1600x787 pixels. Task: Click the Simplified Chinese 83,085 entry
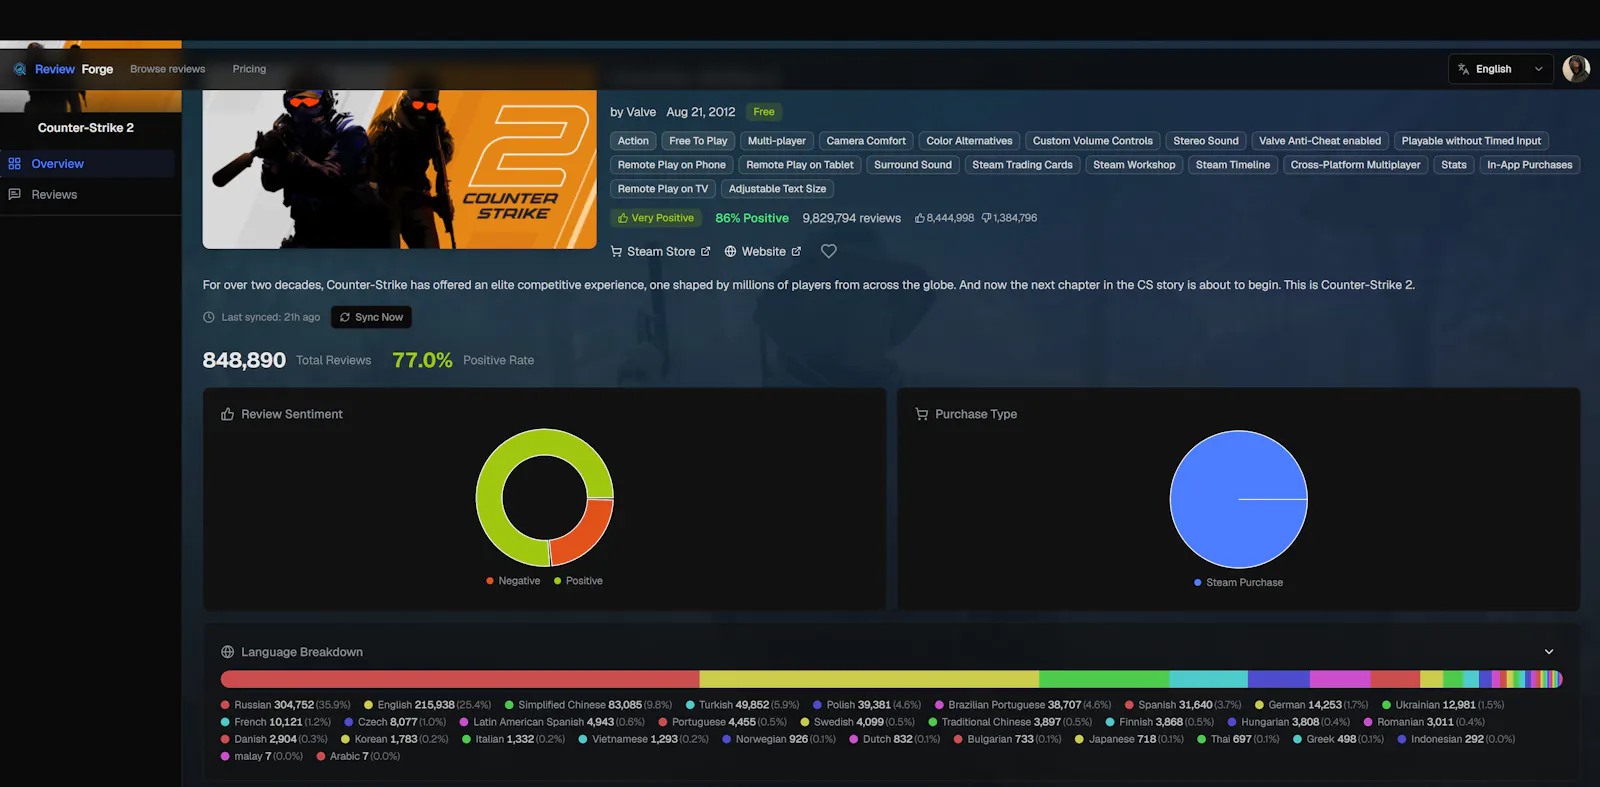(x=588, y=705)
